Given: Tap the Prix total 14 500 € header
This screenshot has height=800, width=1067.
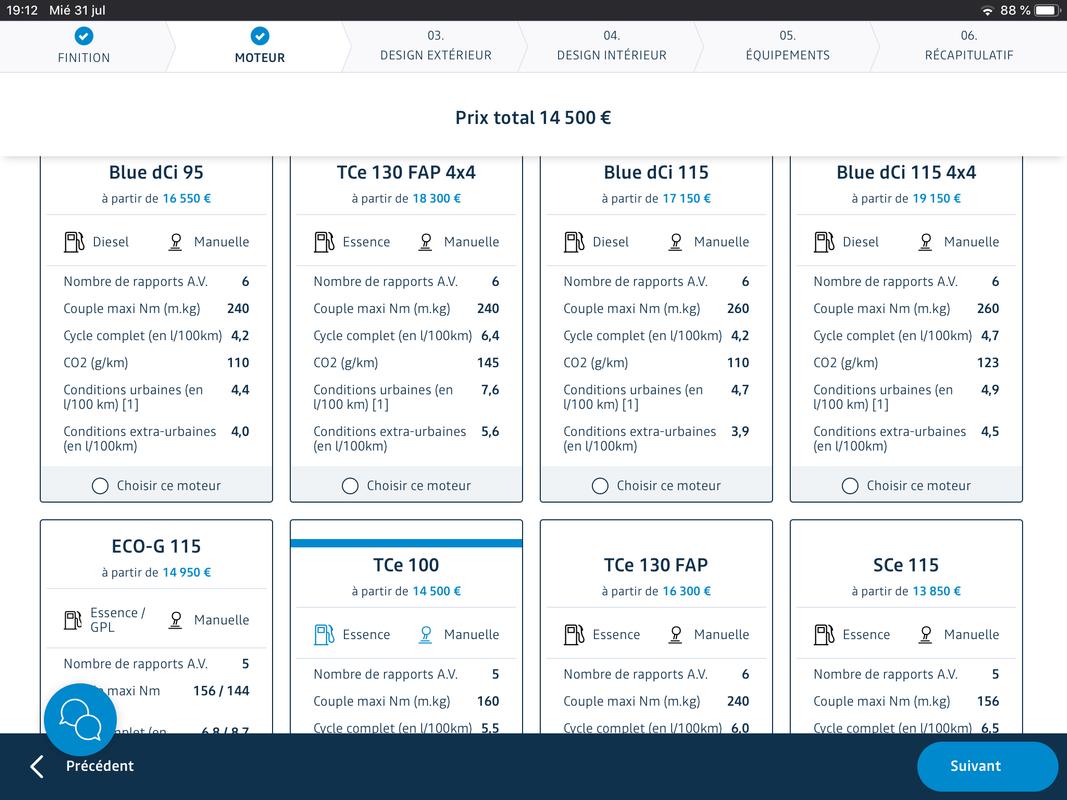Looking at the screenshot, I should pos(533,118).
